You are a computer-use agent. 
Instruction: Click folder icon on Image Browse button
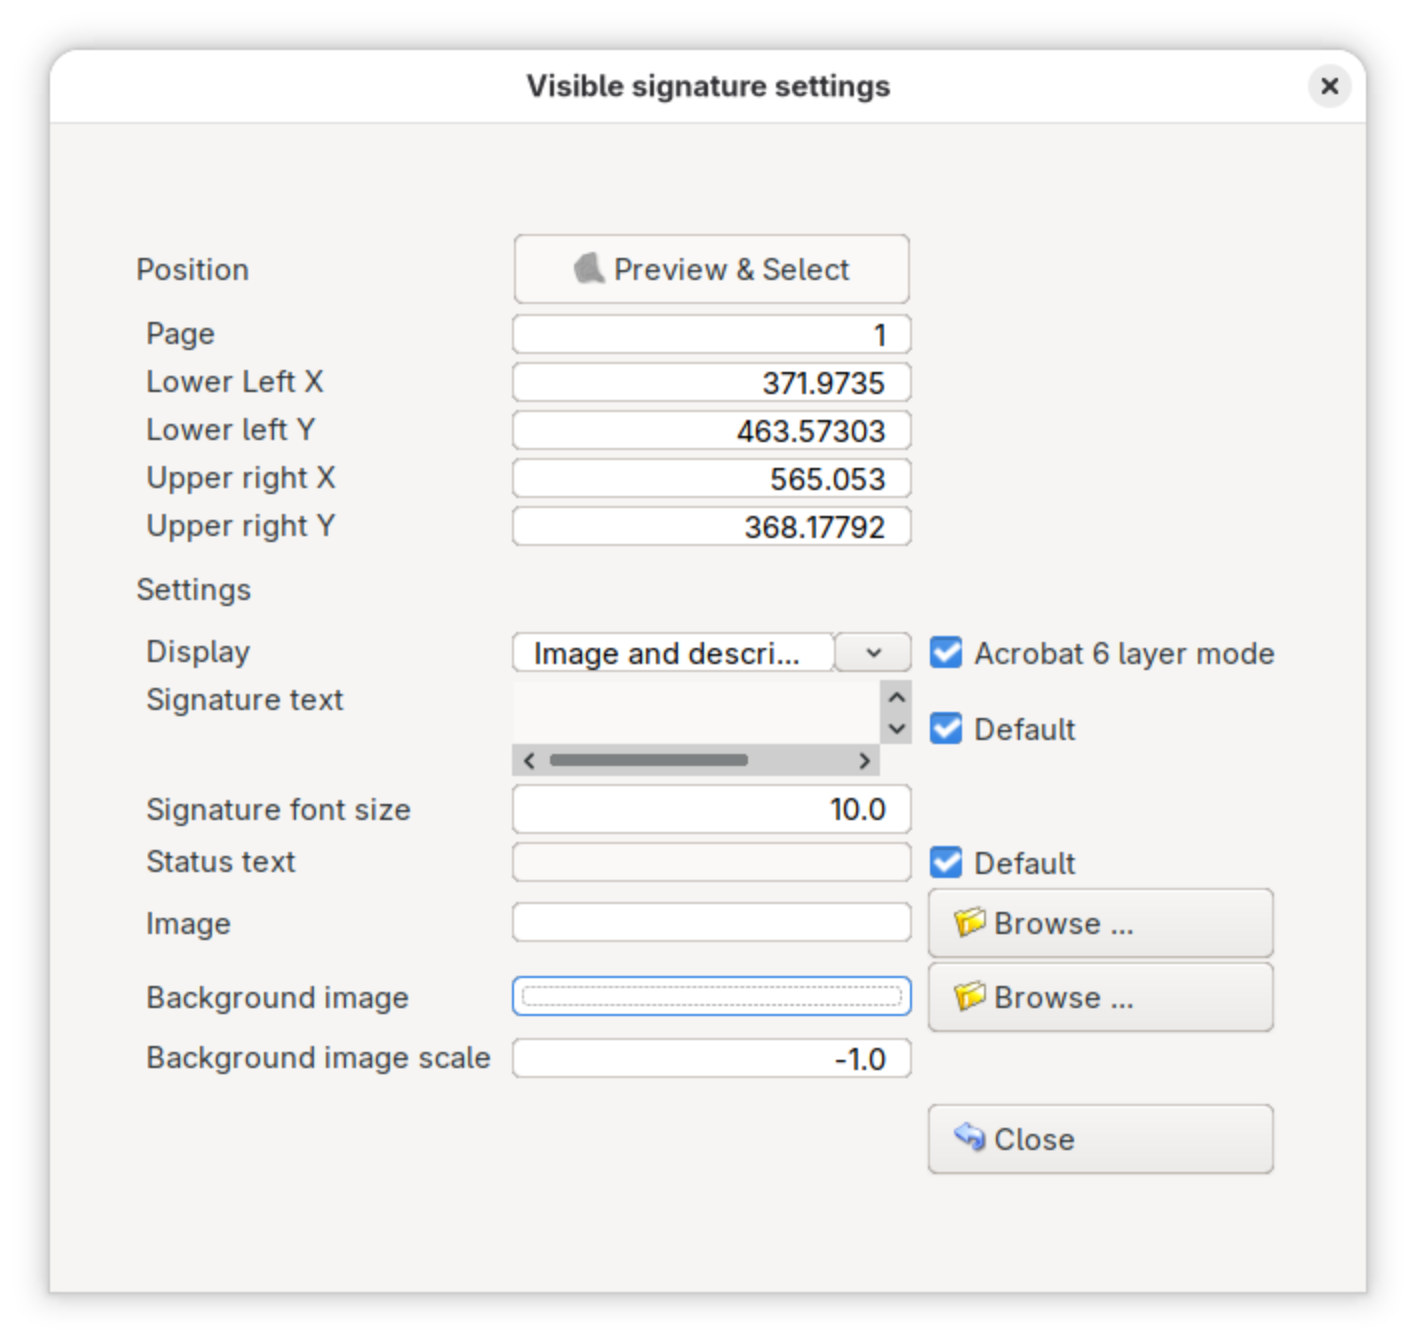pos(968,922)
